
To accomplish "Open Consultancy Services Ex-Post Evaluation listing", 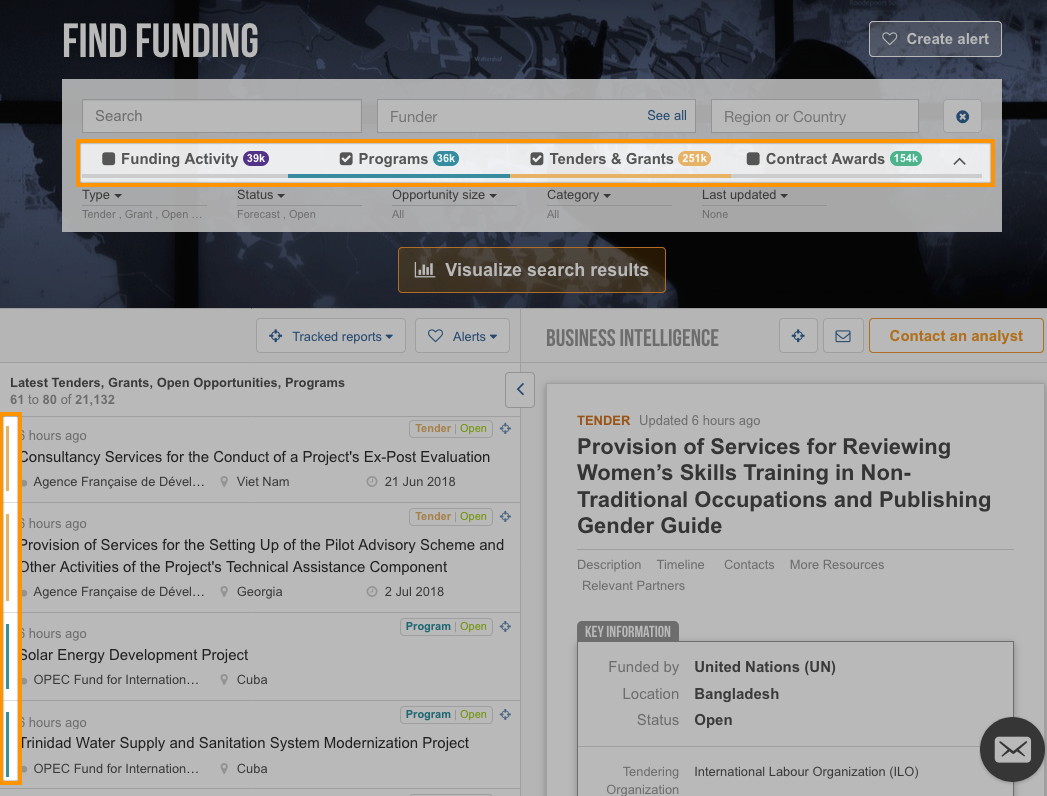I will pos(255,457).
